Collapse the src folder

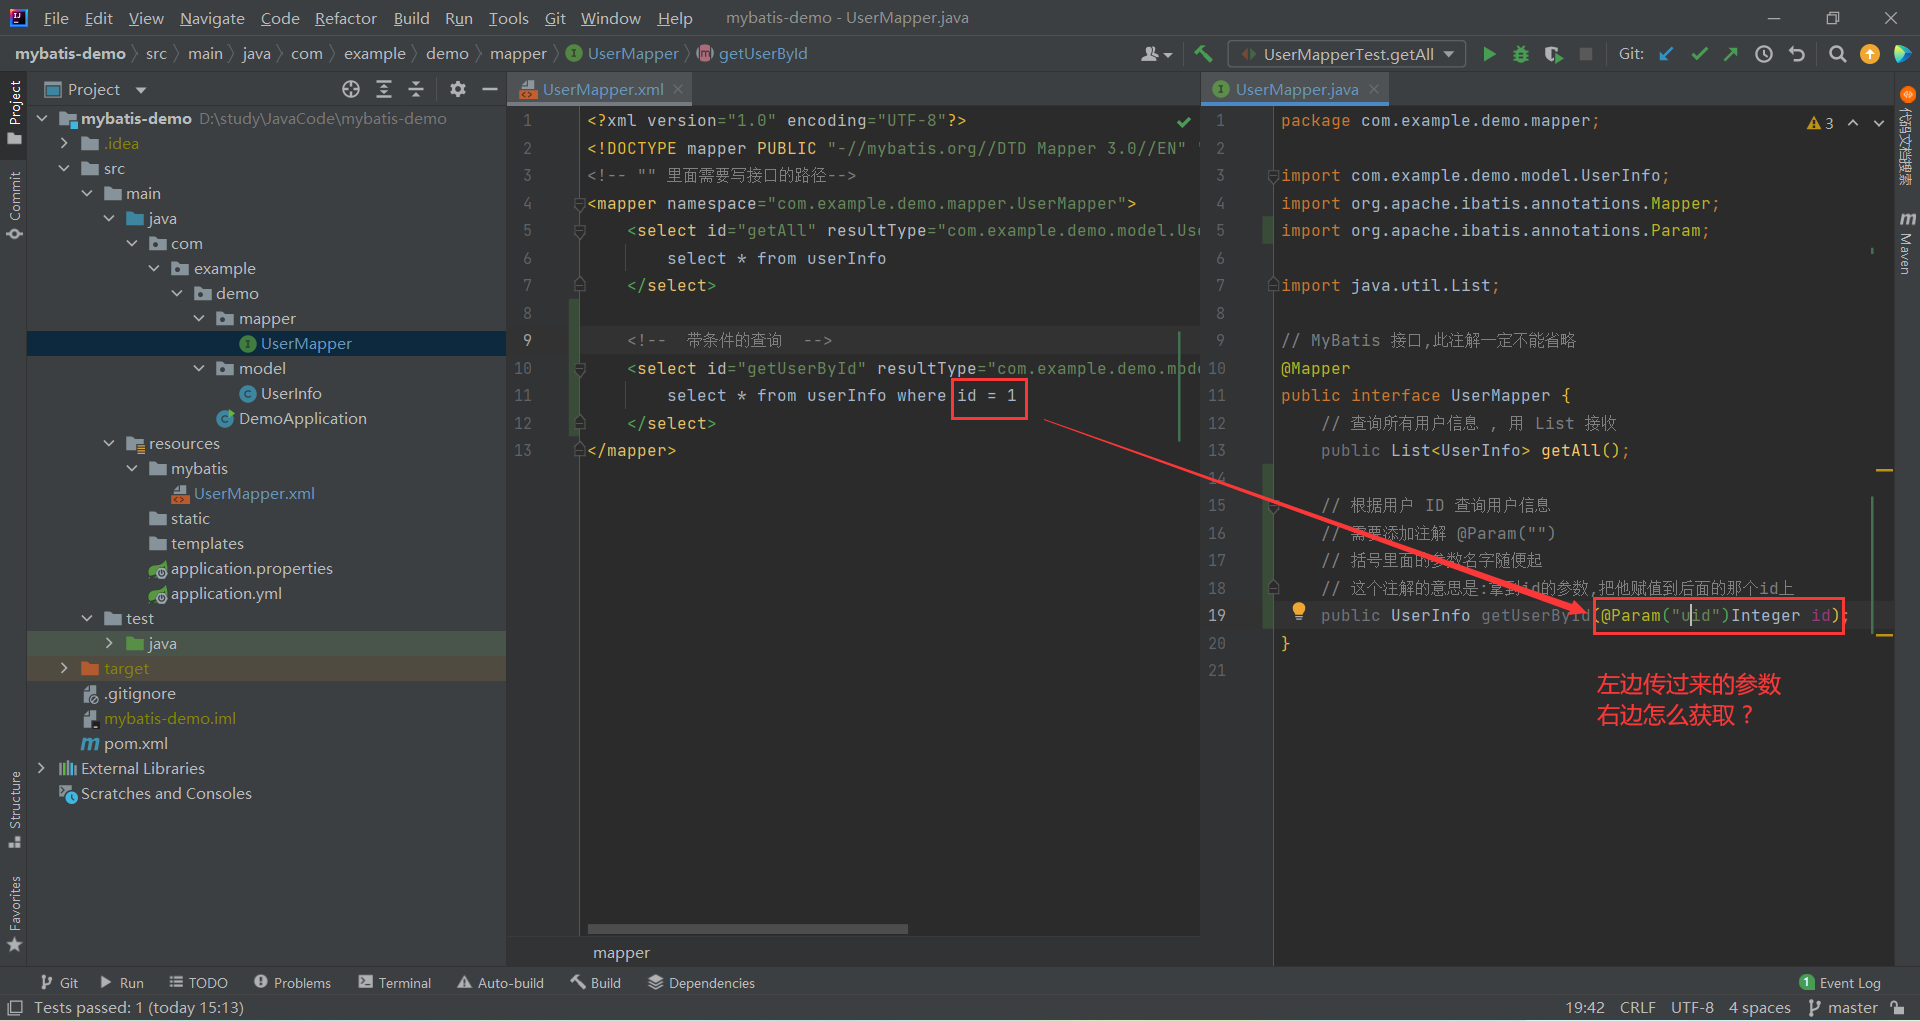(64, 168)
